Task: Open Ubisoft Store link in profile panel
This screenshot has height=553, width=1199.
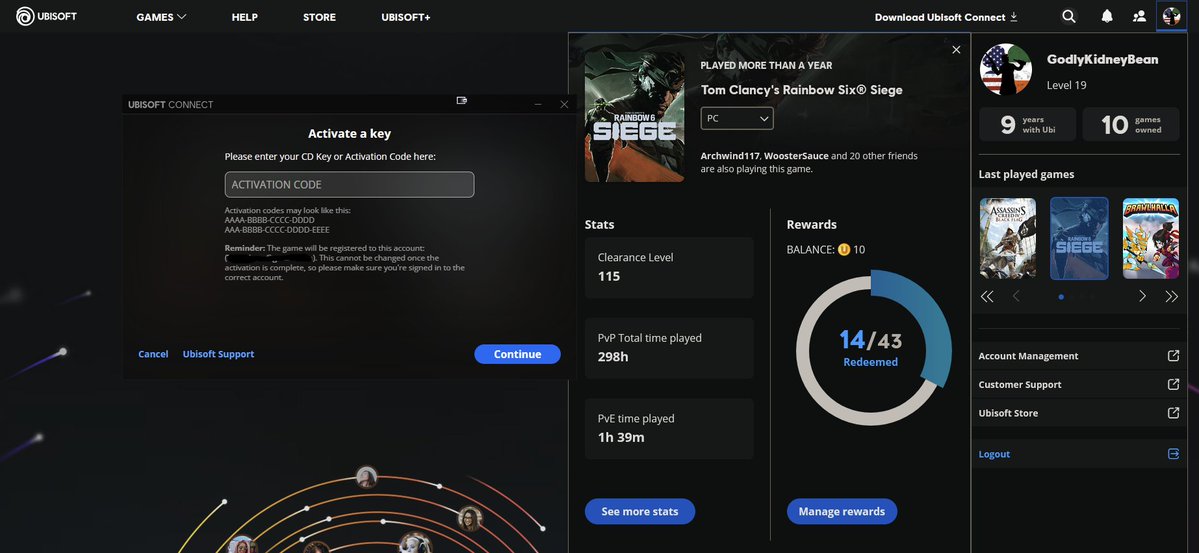Action: (1008, 413)
